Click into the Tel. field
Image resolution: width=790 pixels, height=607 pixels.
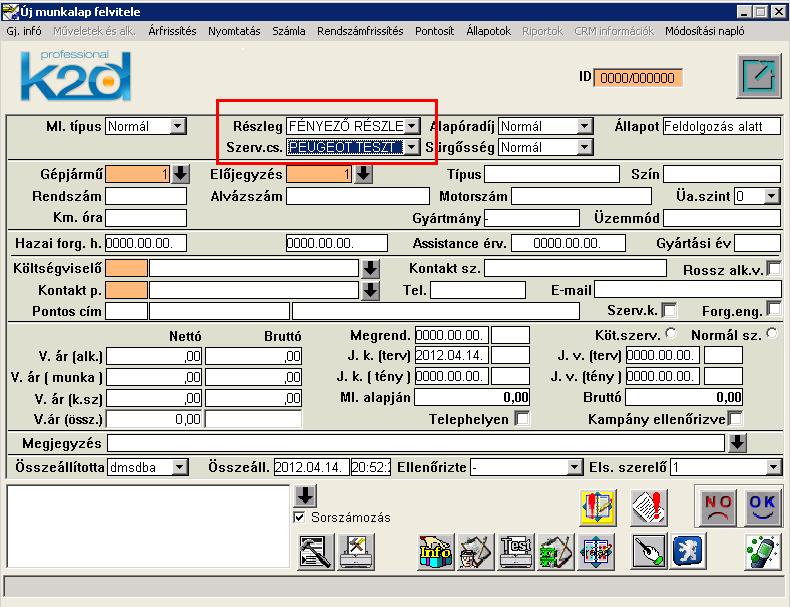click(478, 290)
